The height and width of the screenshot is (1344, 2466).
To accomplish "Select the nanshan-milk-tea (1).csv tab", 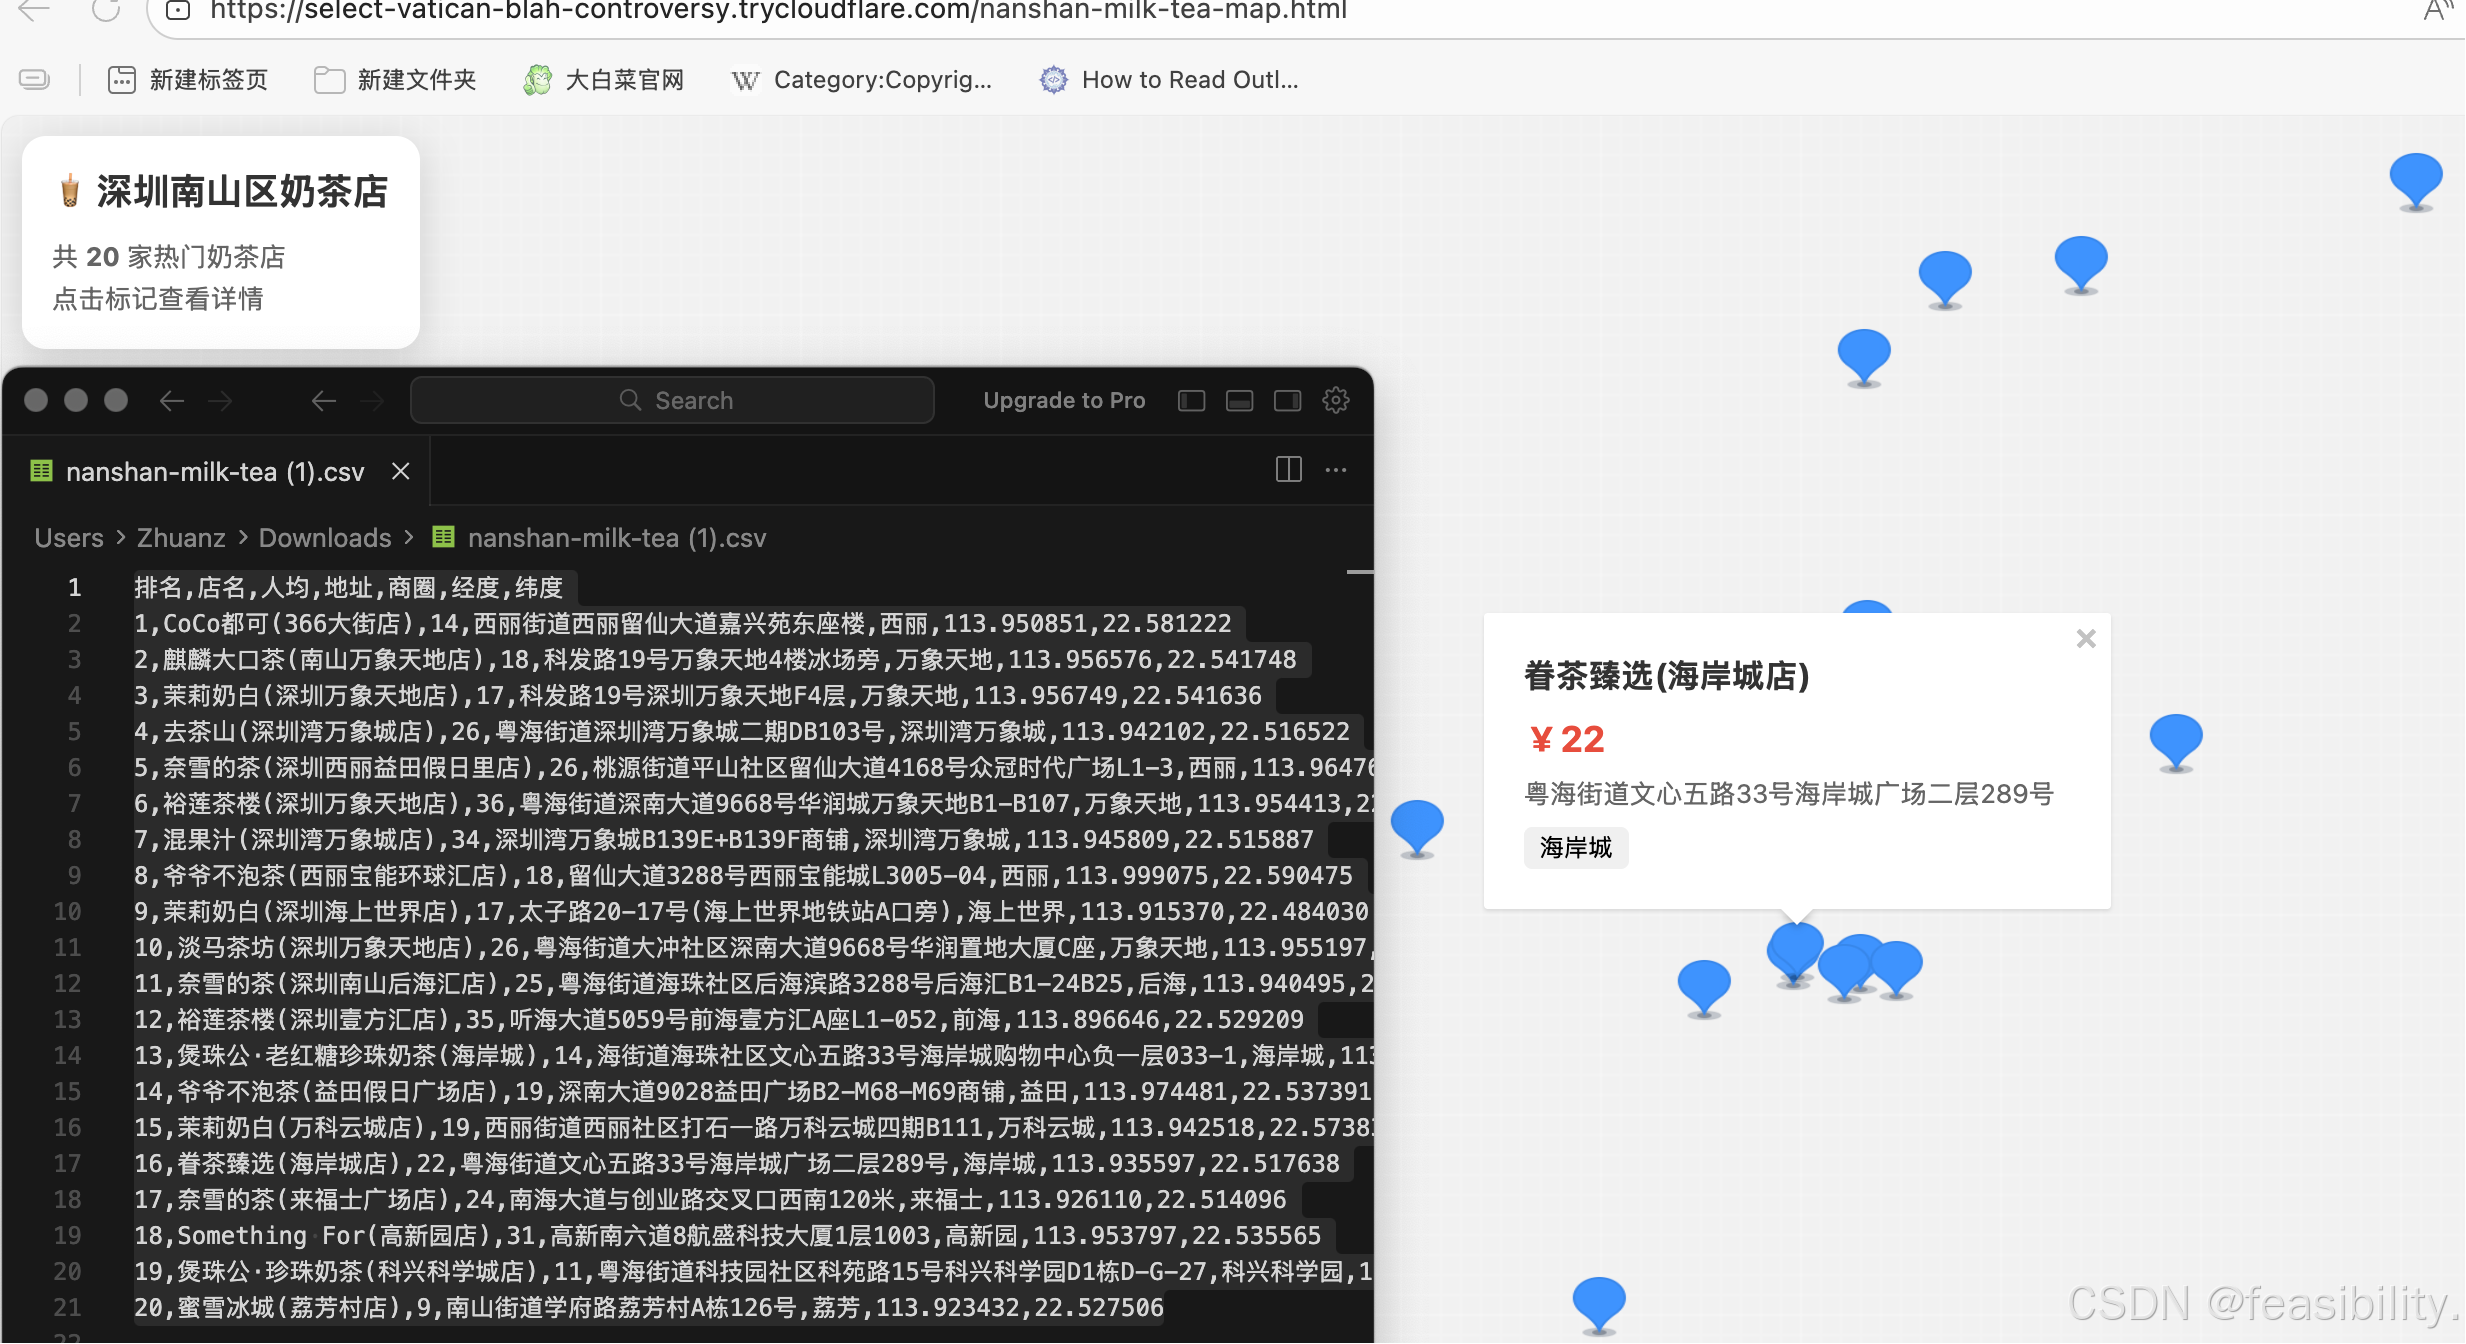I will tap(213, 471).
